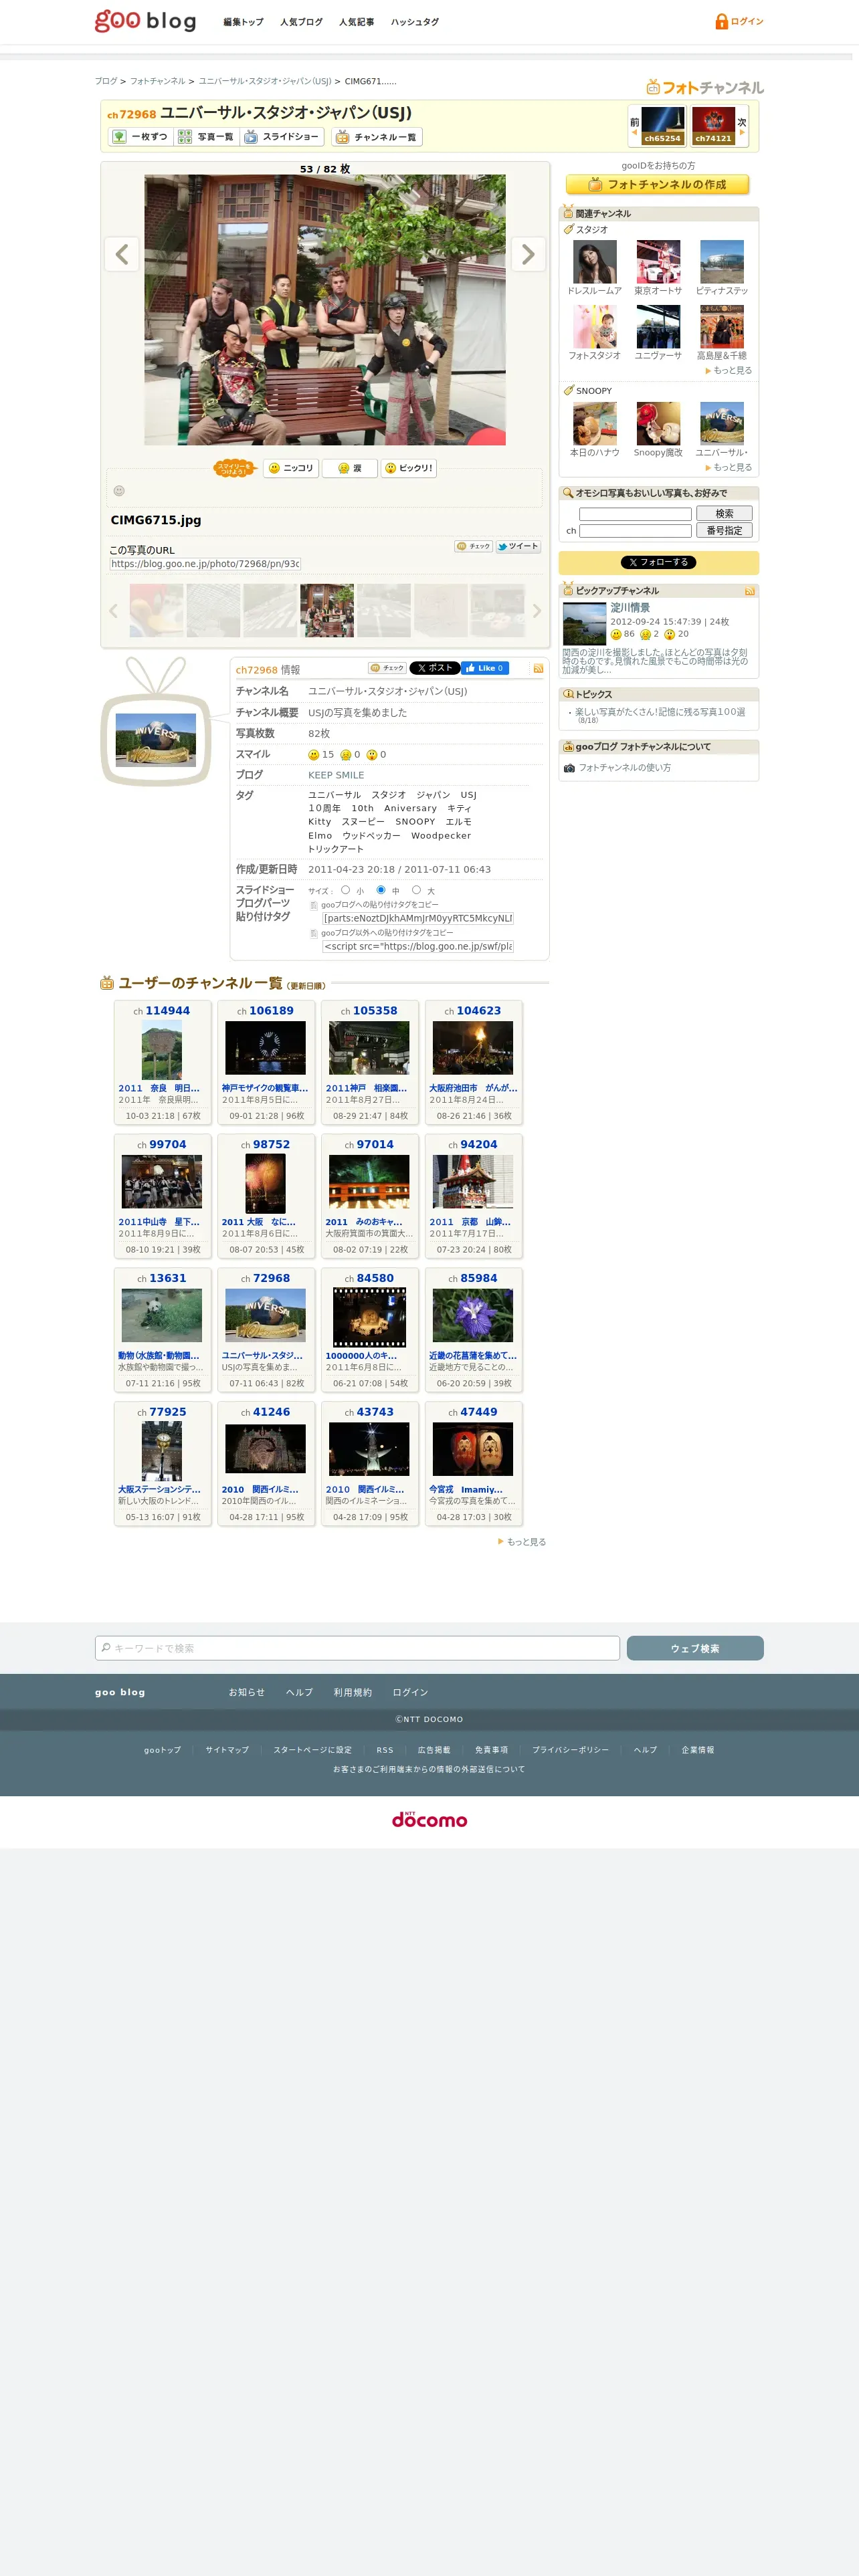This screenshot has width=859, height=2576.
Task: Click キーワードで検索 footer field
Action: [x=357, y=1648]
